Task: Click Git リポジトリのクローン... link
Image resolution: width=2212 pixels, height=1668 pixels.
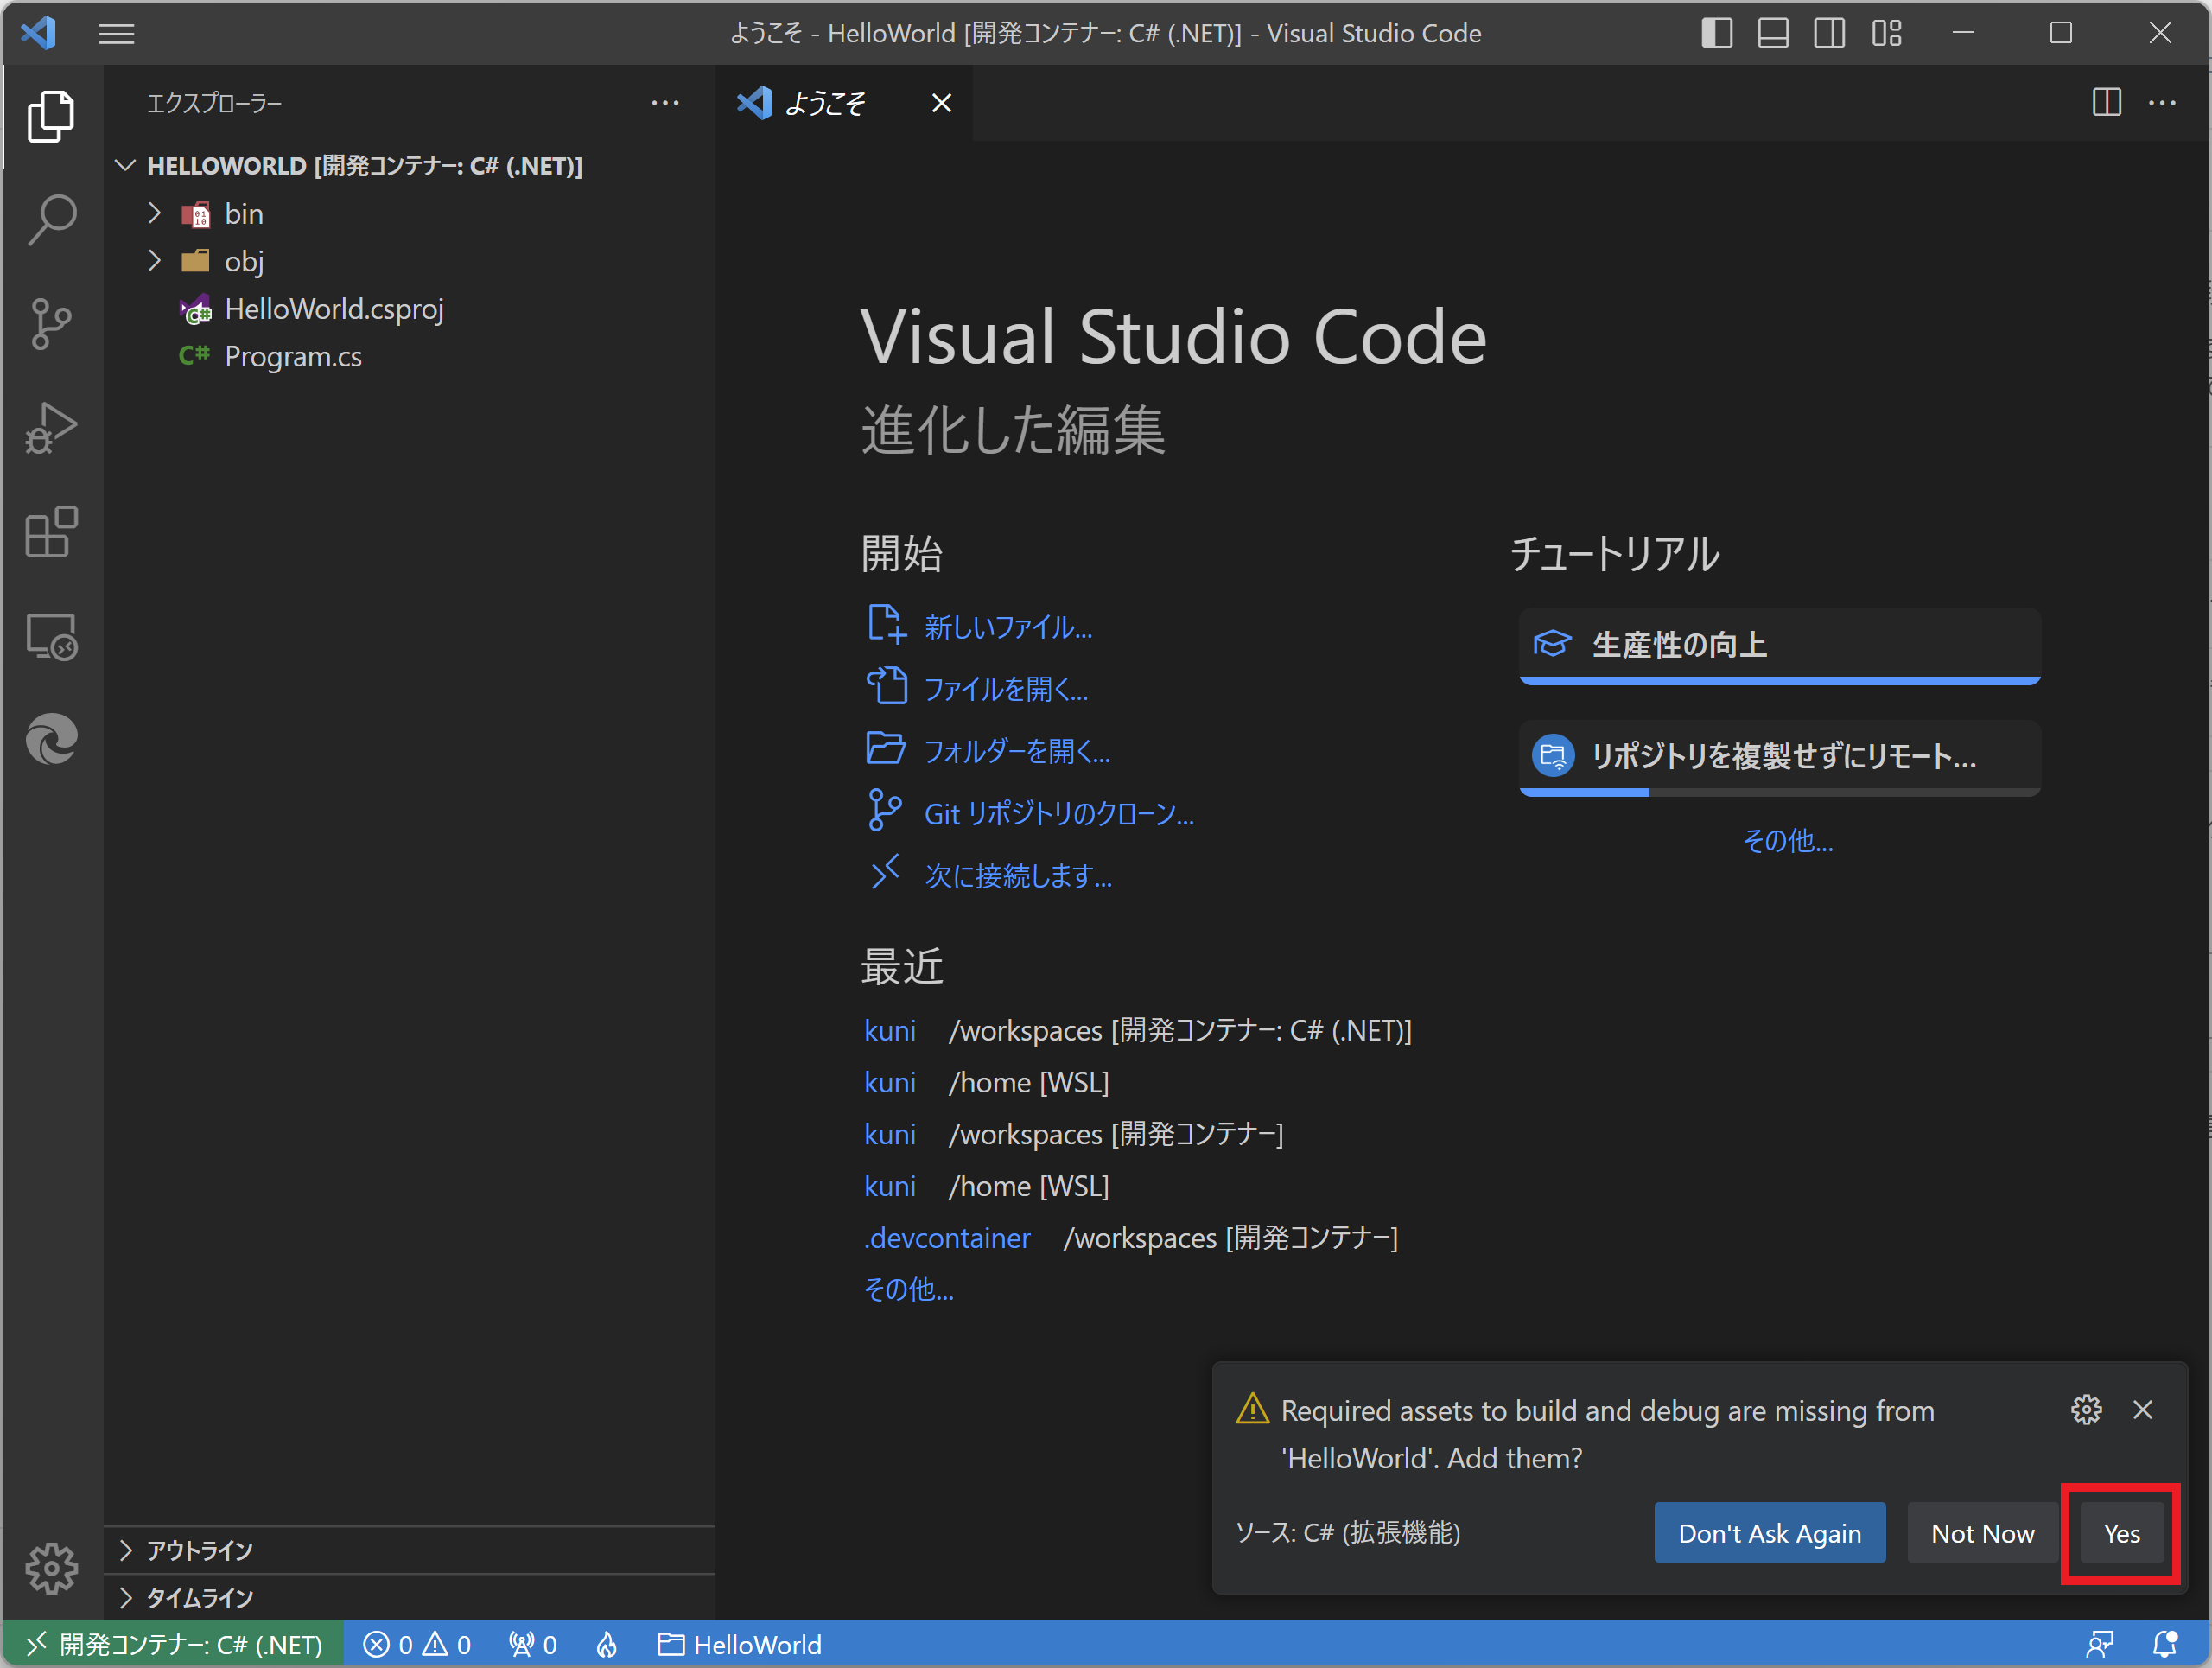Action: pyautogui.click(x=1059, y=814)
